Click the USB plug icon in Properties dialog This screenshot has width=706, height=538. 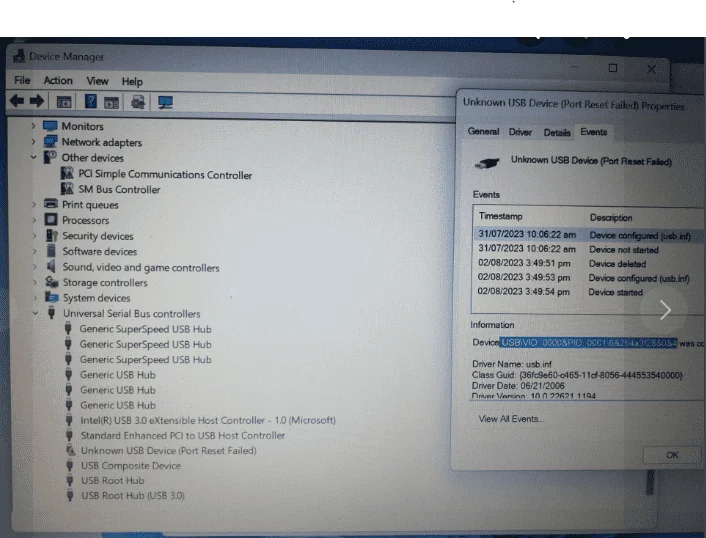click(x=487, y=163)
